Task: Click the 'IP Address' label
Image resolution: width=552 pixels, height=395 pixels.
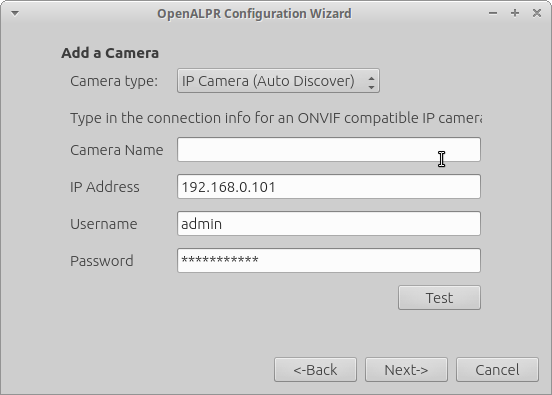Action: (105, 187)
